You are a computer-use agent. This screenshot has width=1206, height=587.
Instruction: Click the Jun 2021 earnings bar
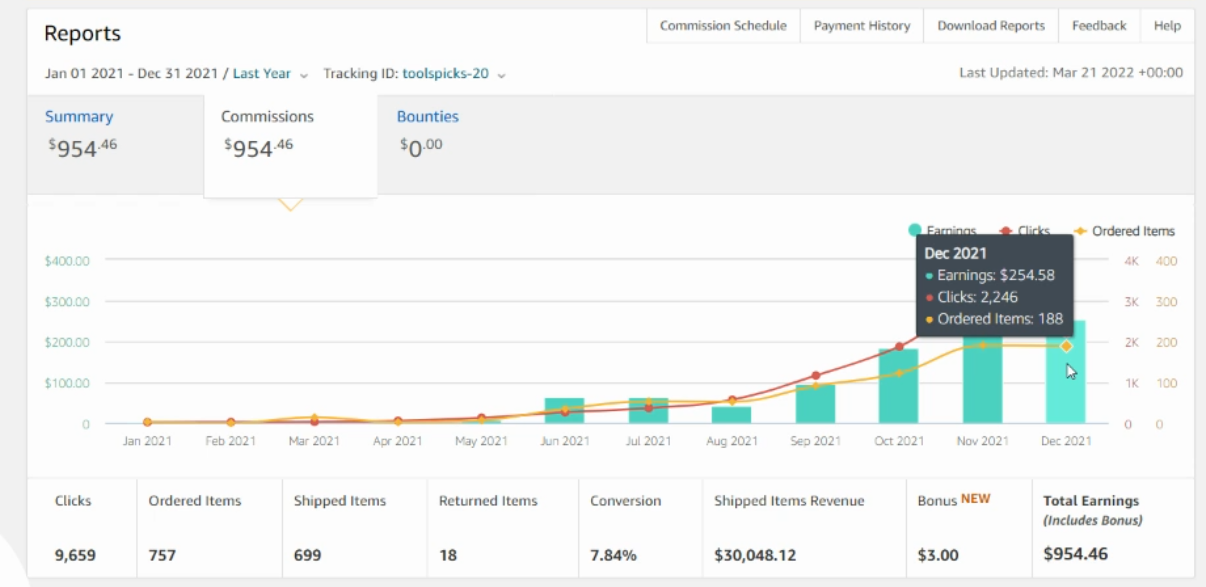[x=564, y=411]
